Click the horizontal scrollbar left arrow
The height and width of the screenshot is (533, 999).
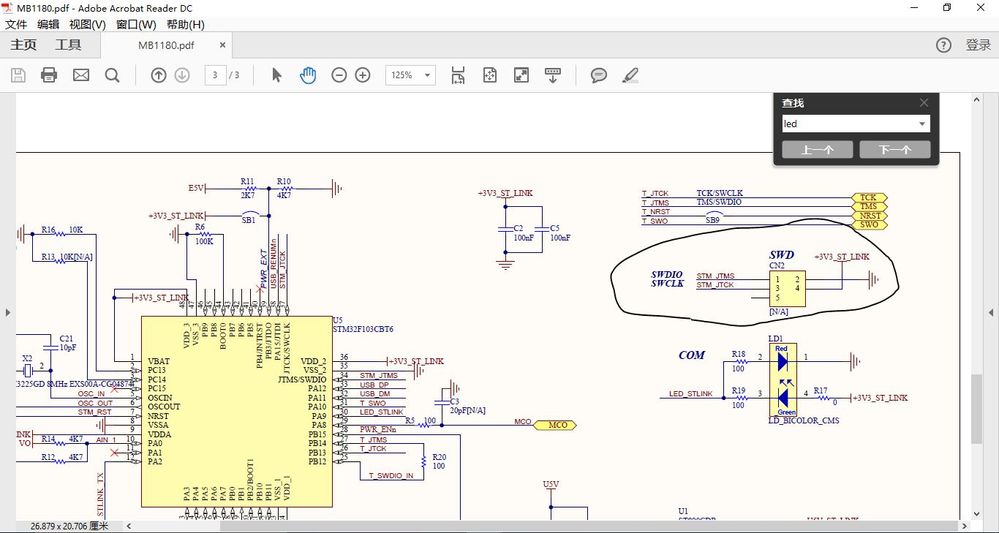(x=130, y=526)
